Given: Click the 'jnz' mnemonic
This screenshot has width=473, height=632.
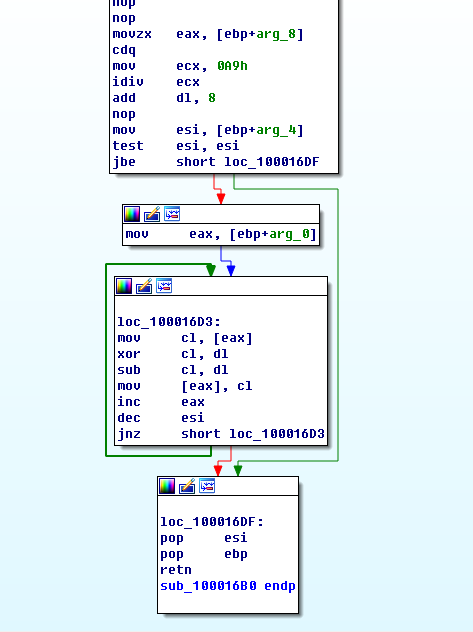Looking at the screenshot, I should (129, 434).
